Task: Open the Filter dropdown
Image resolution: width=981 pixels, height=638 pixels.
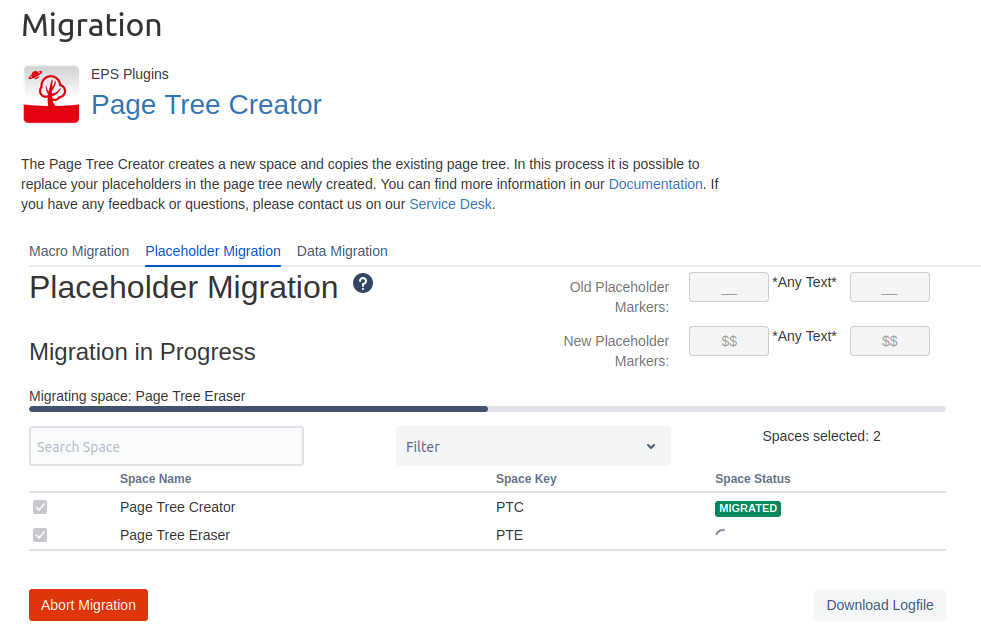Action: (532, 446)
